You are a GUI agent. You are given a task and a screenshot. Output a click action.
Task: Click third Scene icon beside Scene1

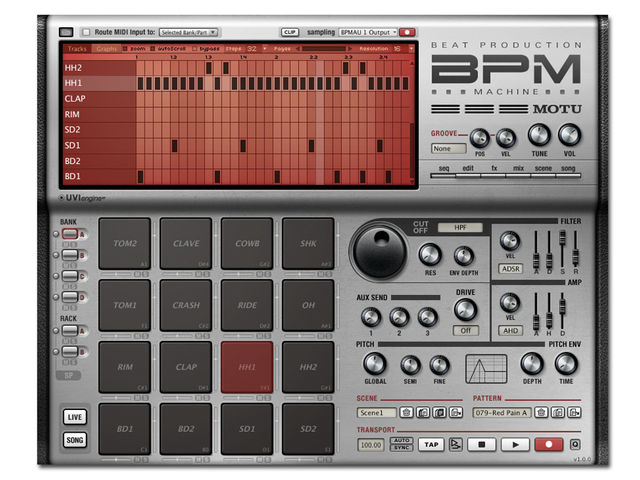440,413
